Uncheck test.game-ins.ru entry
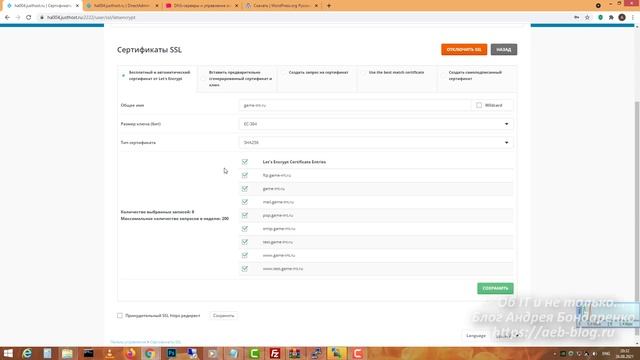This screenshot has width=640, height=360. (x=244, y=242)
